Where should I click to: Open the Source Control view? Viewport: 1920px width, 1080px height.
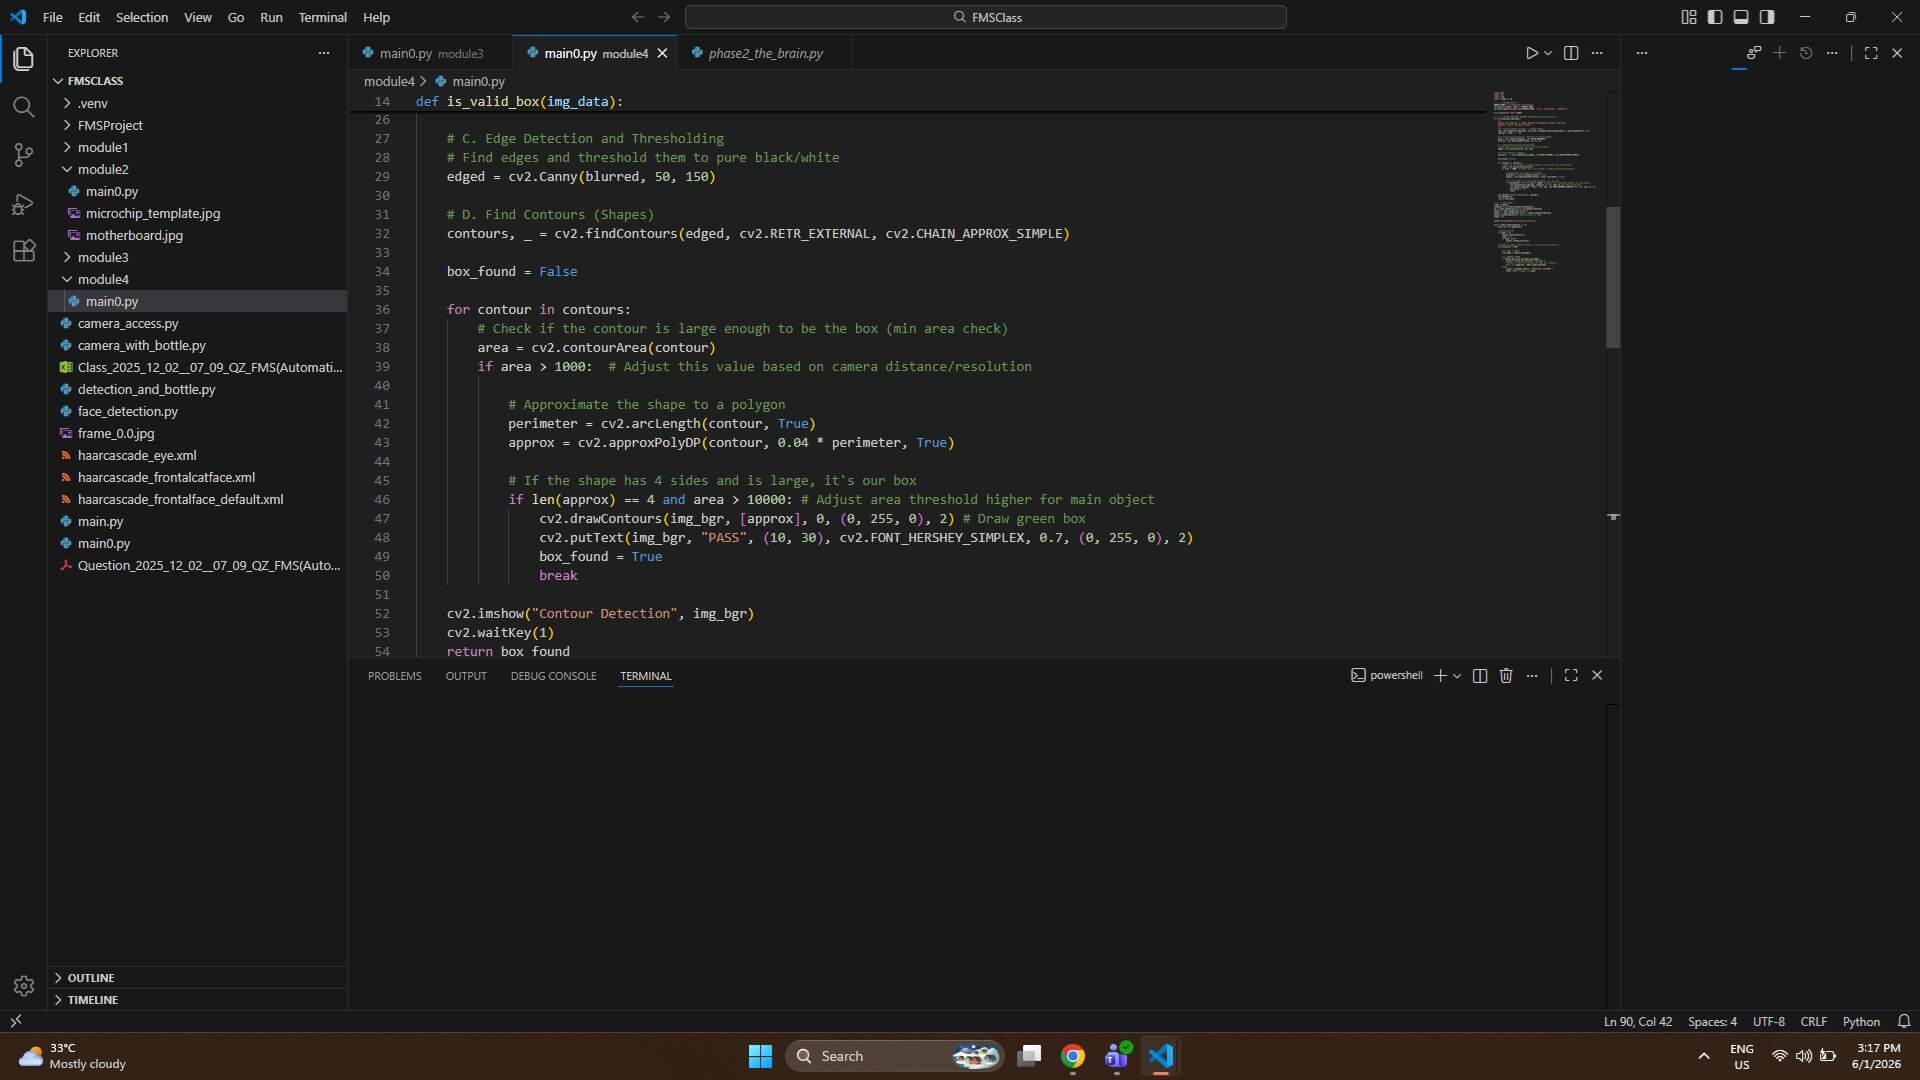pos(24,155)
